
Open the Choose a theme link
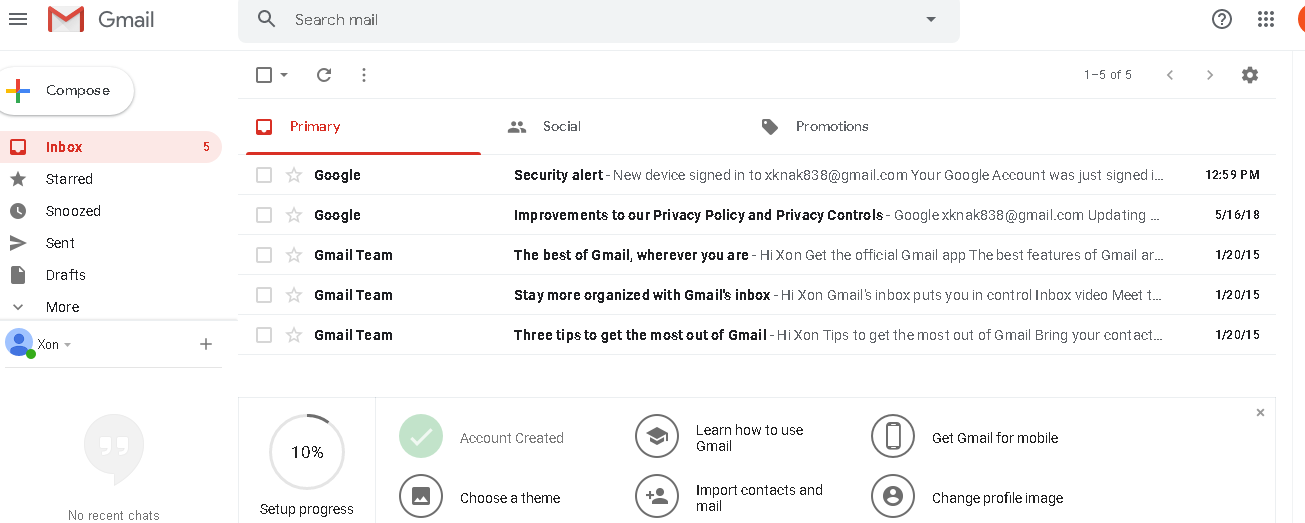[509, 498]
